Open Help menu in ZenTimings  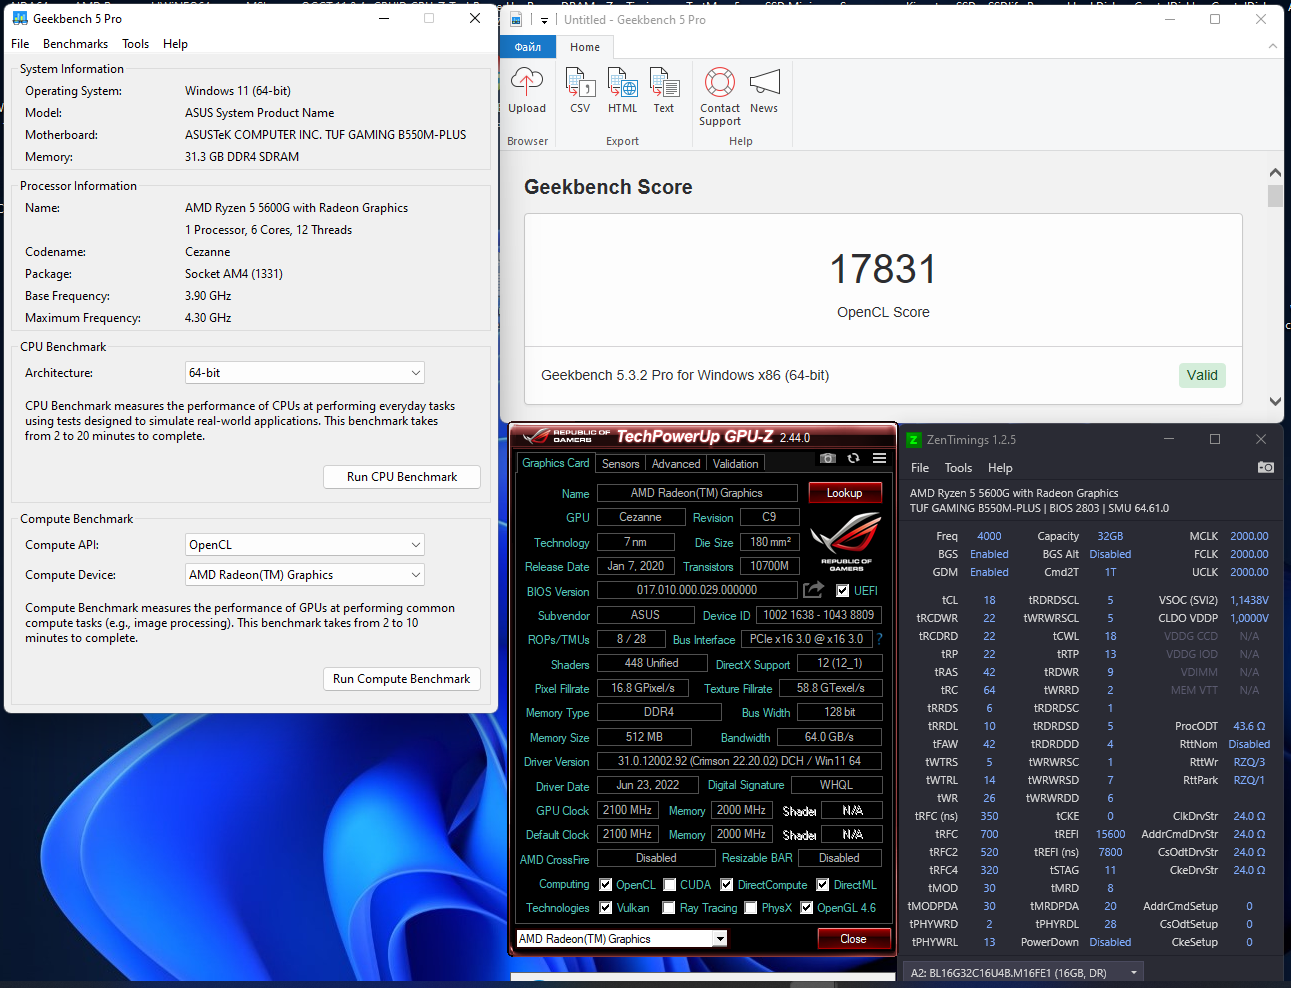1000,468
